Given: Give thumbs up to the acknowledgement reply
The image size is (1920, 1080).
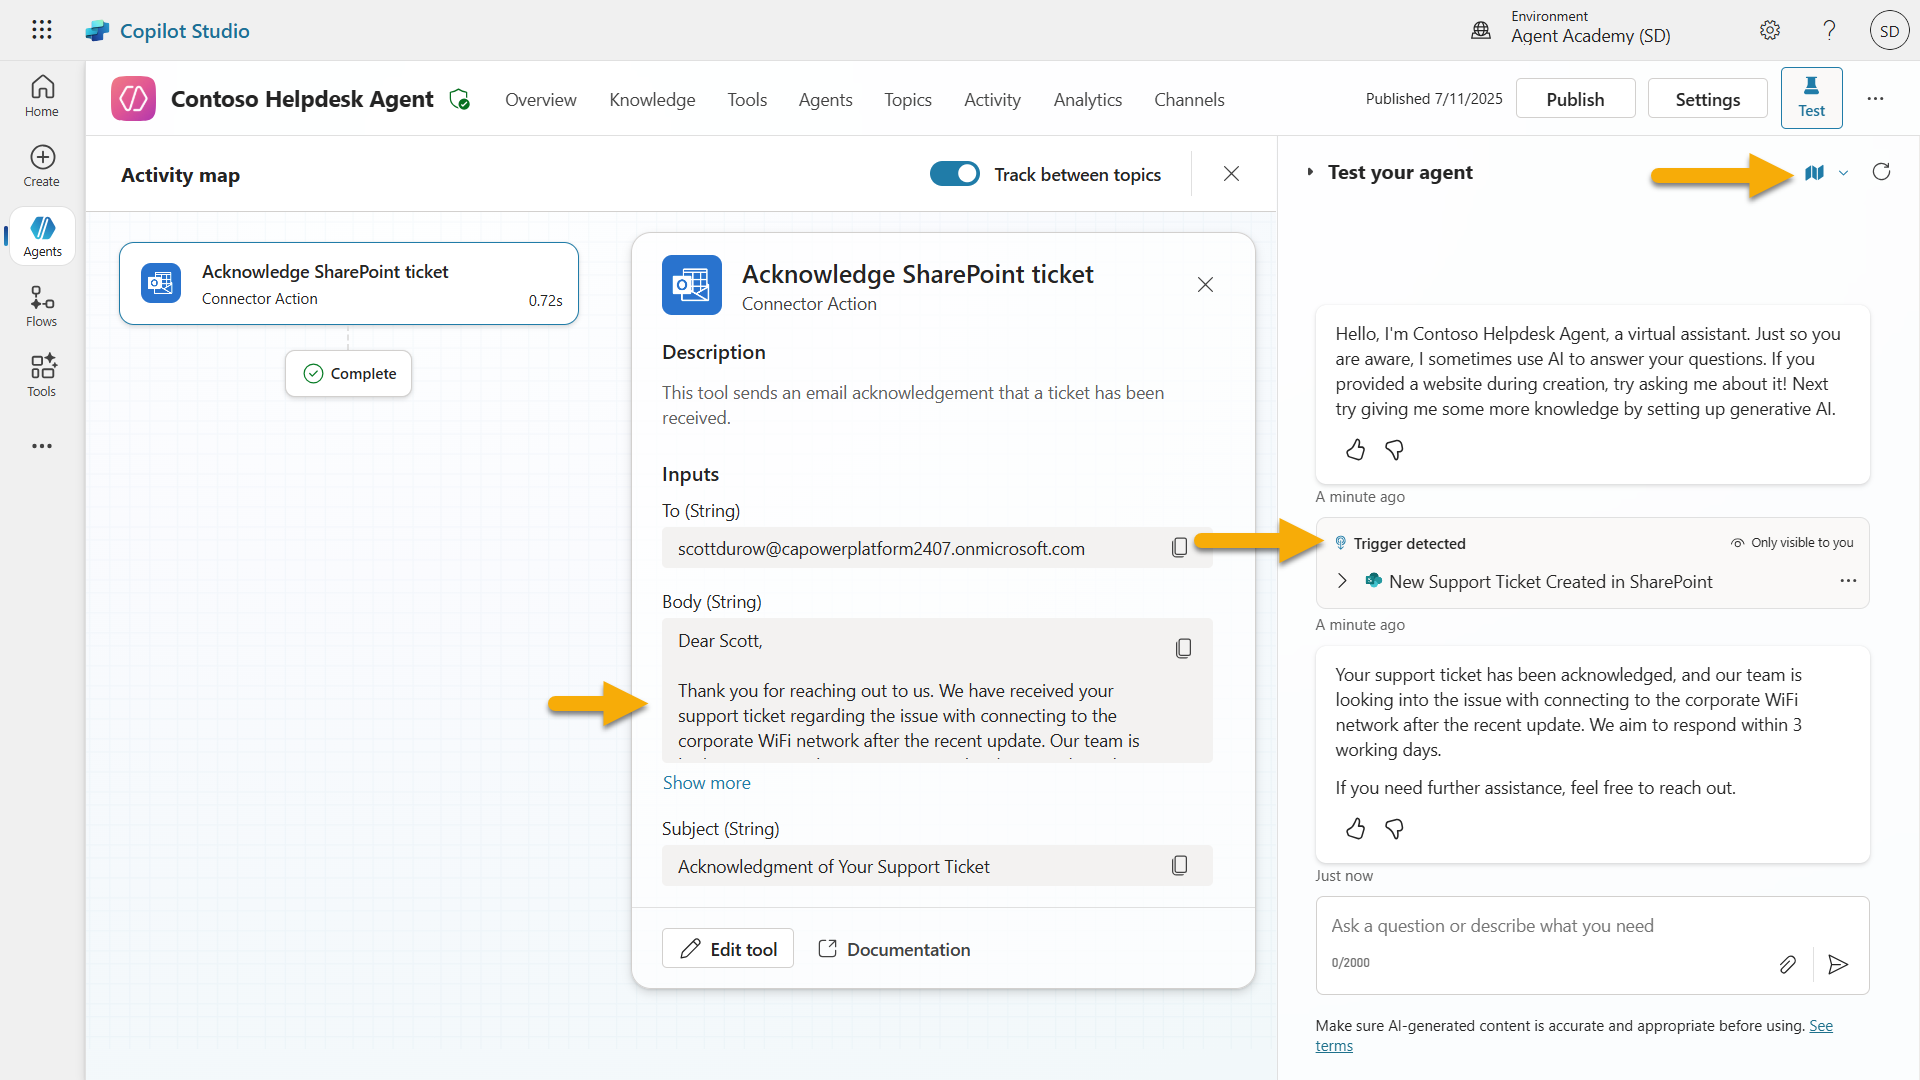Looking at the screenshot, I should point(1355,828).
